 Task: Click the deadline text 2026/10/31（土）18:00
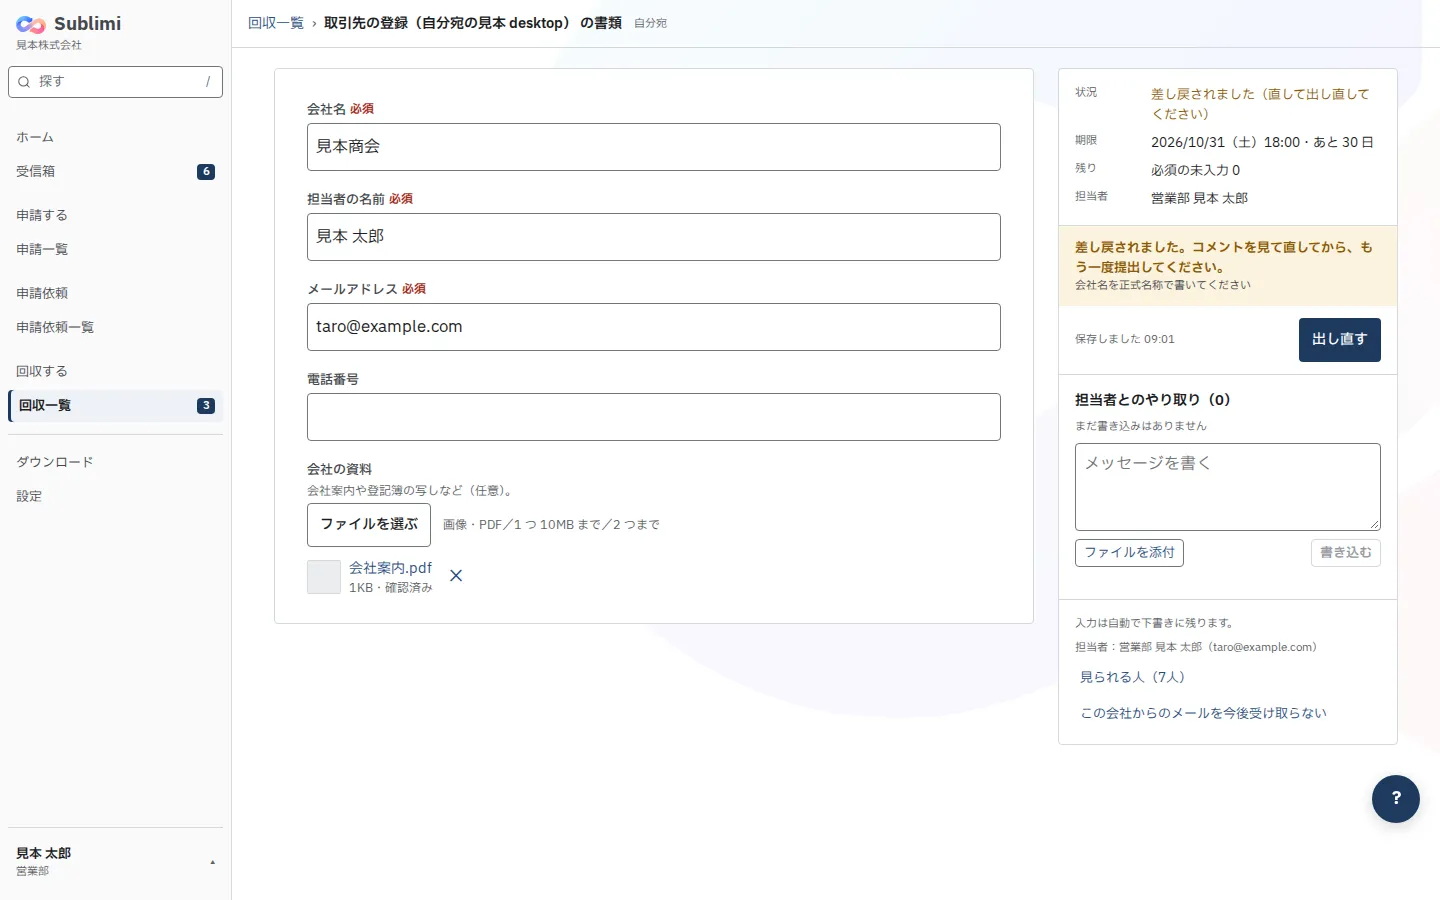(x=1226, y=143)
